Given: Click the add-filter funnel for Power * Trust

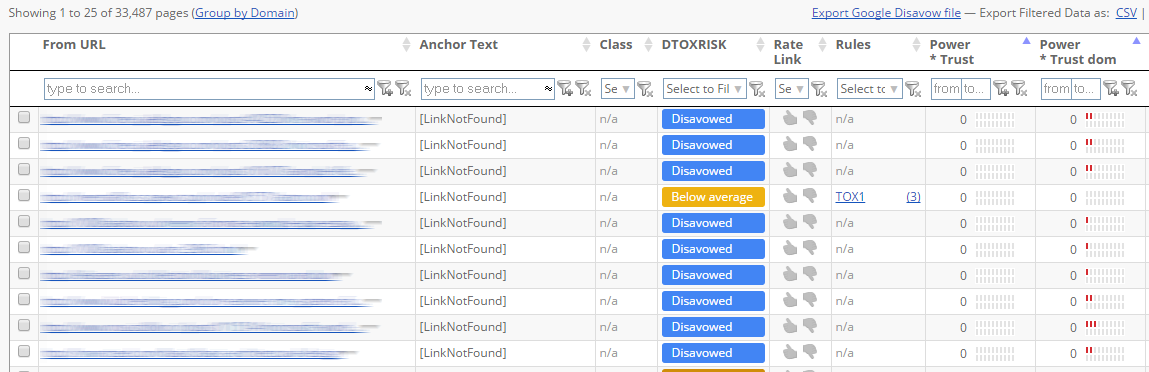Looking at the screenshot, I should click(1001, 89).
